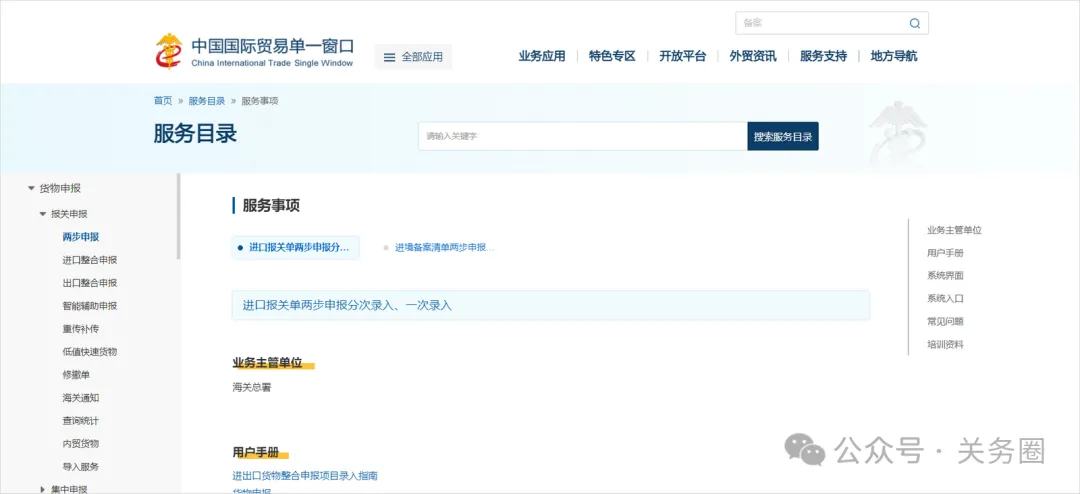Select 智能辅助申报 in sidebar

89,306
